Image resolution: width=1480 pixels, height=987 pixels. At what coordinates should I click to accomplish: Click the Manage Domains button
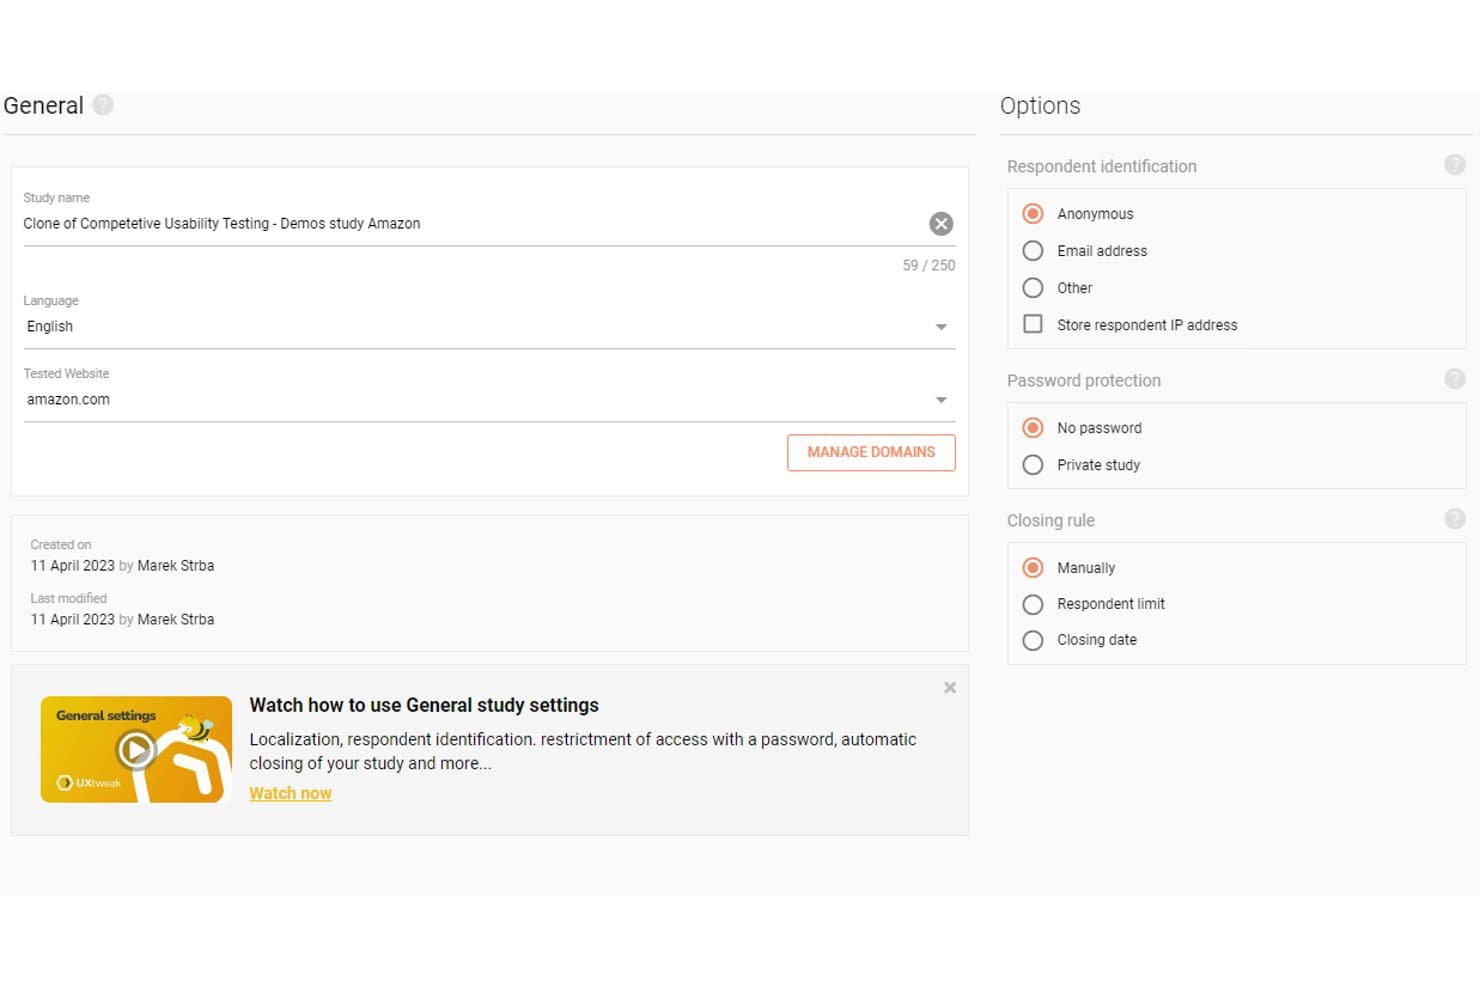coord(871,452)
